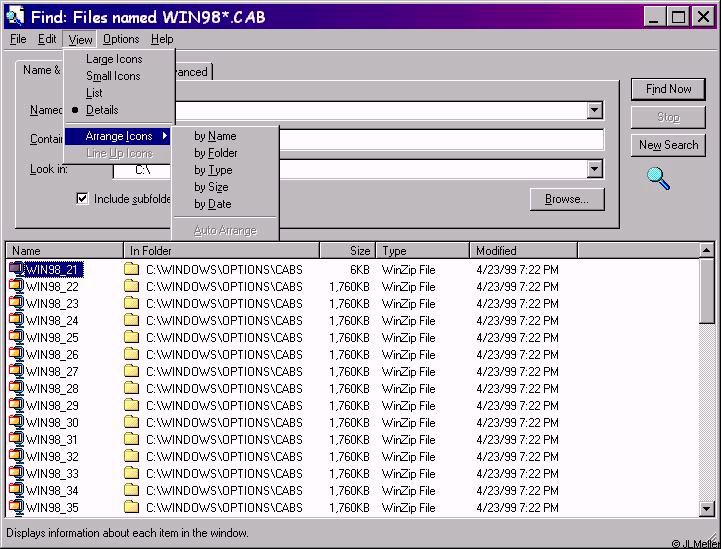The image size is (721, 549).
Task: Click the WIN98_35 file icon
Action: [x=17, y=507]
